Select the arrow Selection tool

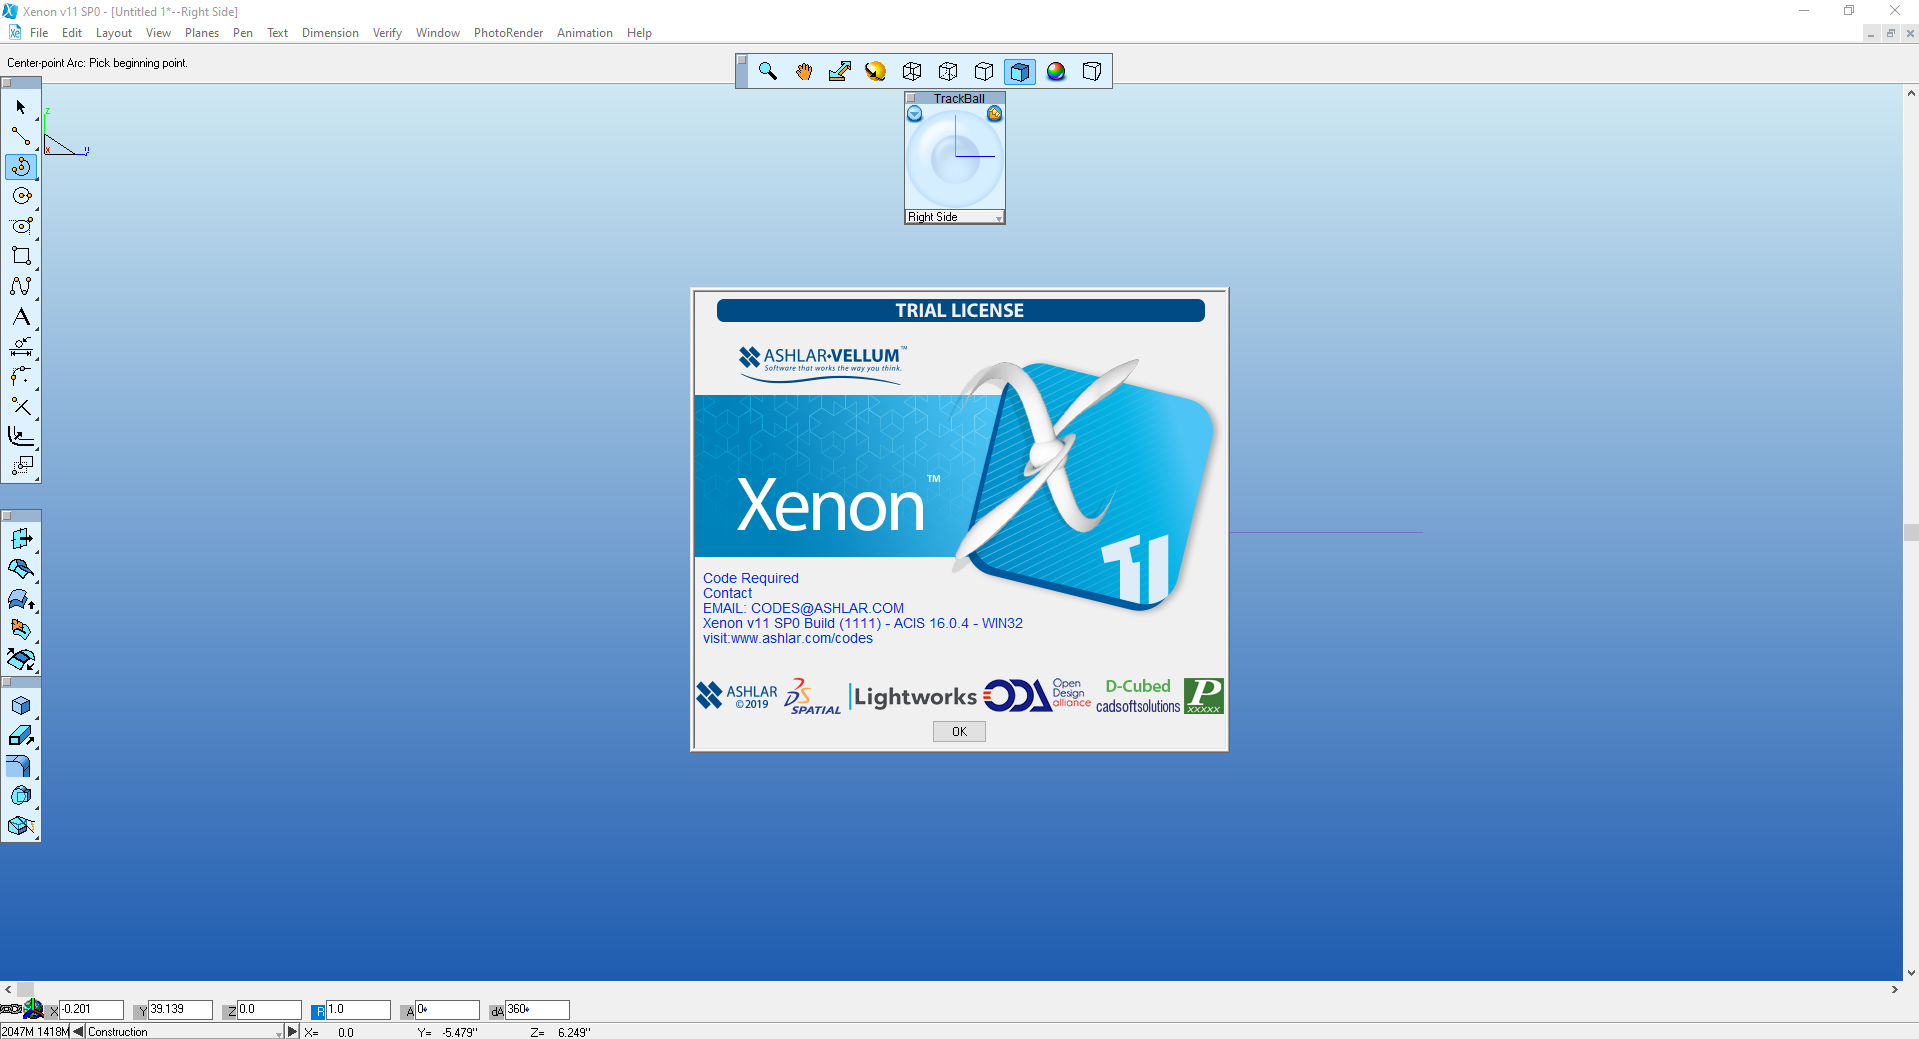click(21, 107)
